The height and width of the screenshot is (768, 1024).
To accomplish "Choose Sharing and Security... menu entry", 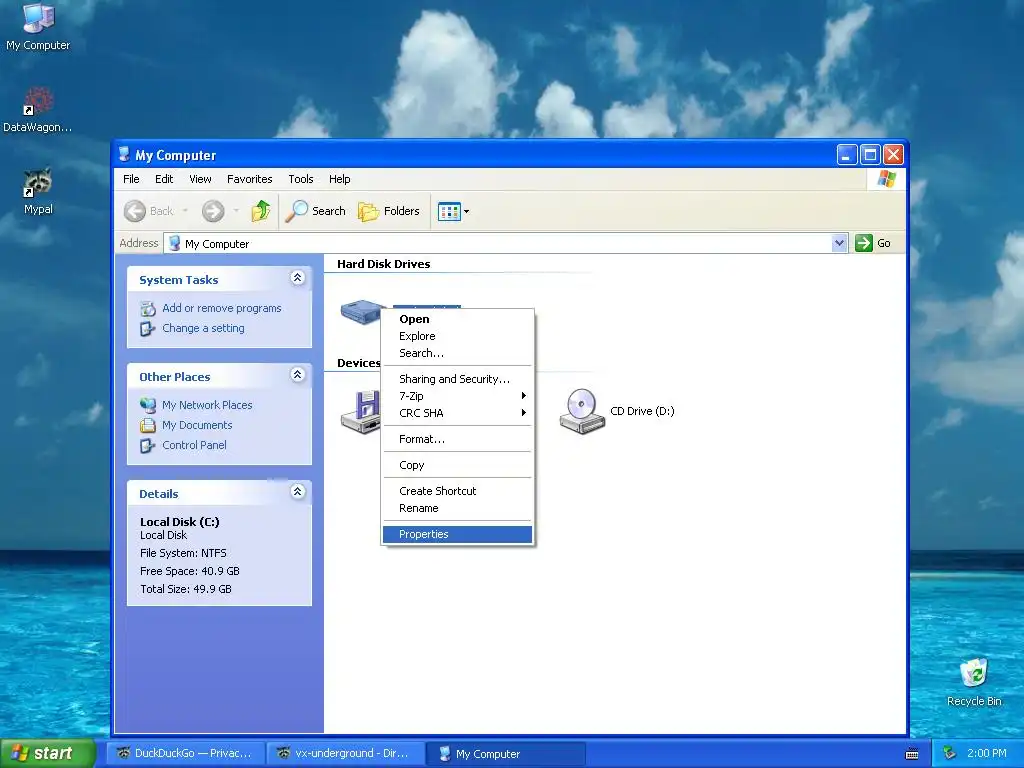I will pos(457,379).
